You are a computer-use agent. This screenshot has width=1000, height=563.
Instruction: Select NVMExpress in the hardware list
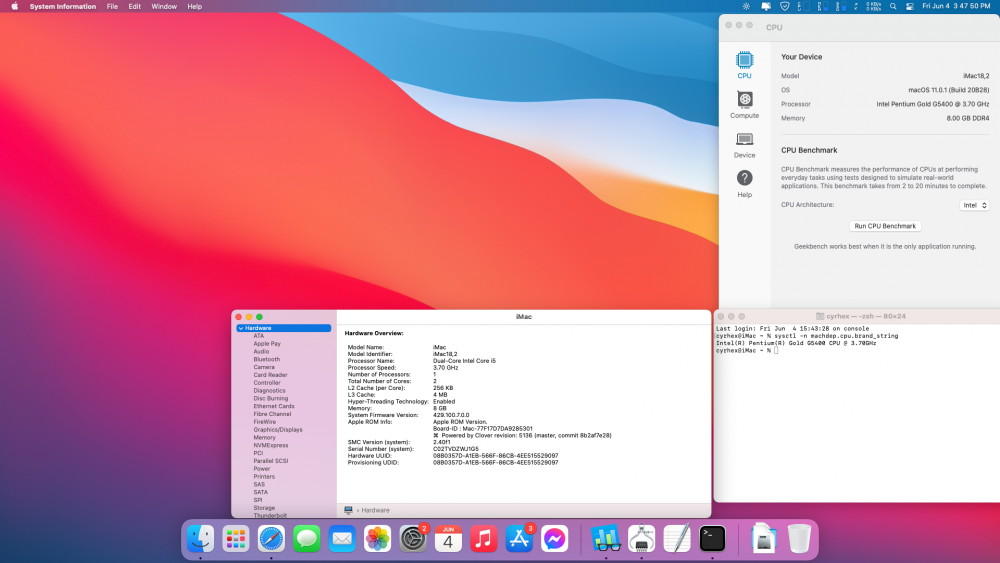click(270, 445)
